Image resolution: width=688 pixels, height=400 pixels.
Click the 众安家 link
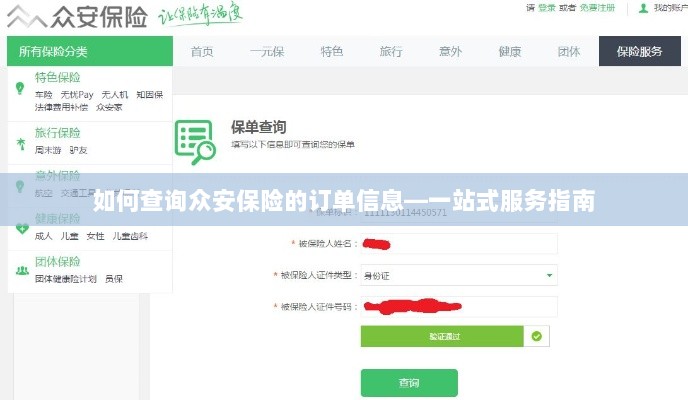tap(109, 107)
